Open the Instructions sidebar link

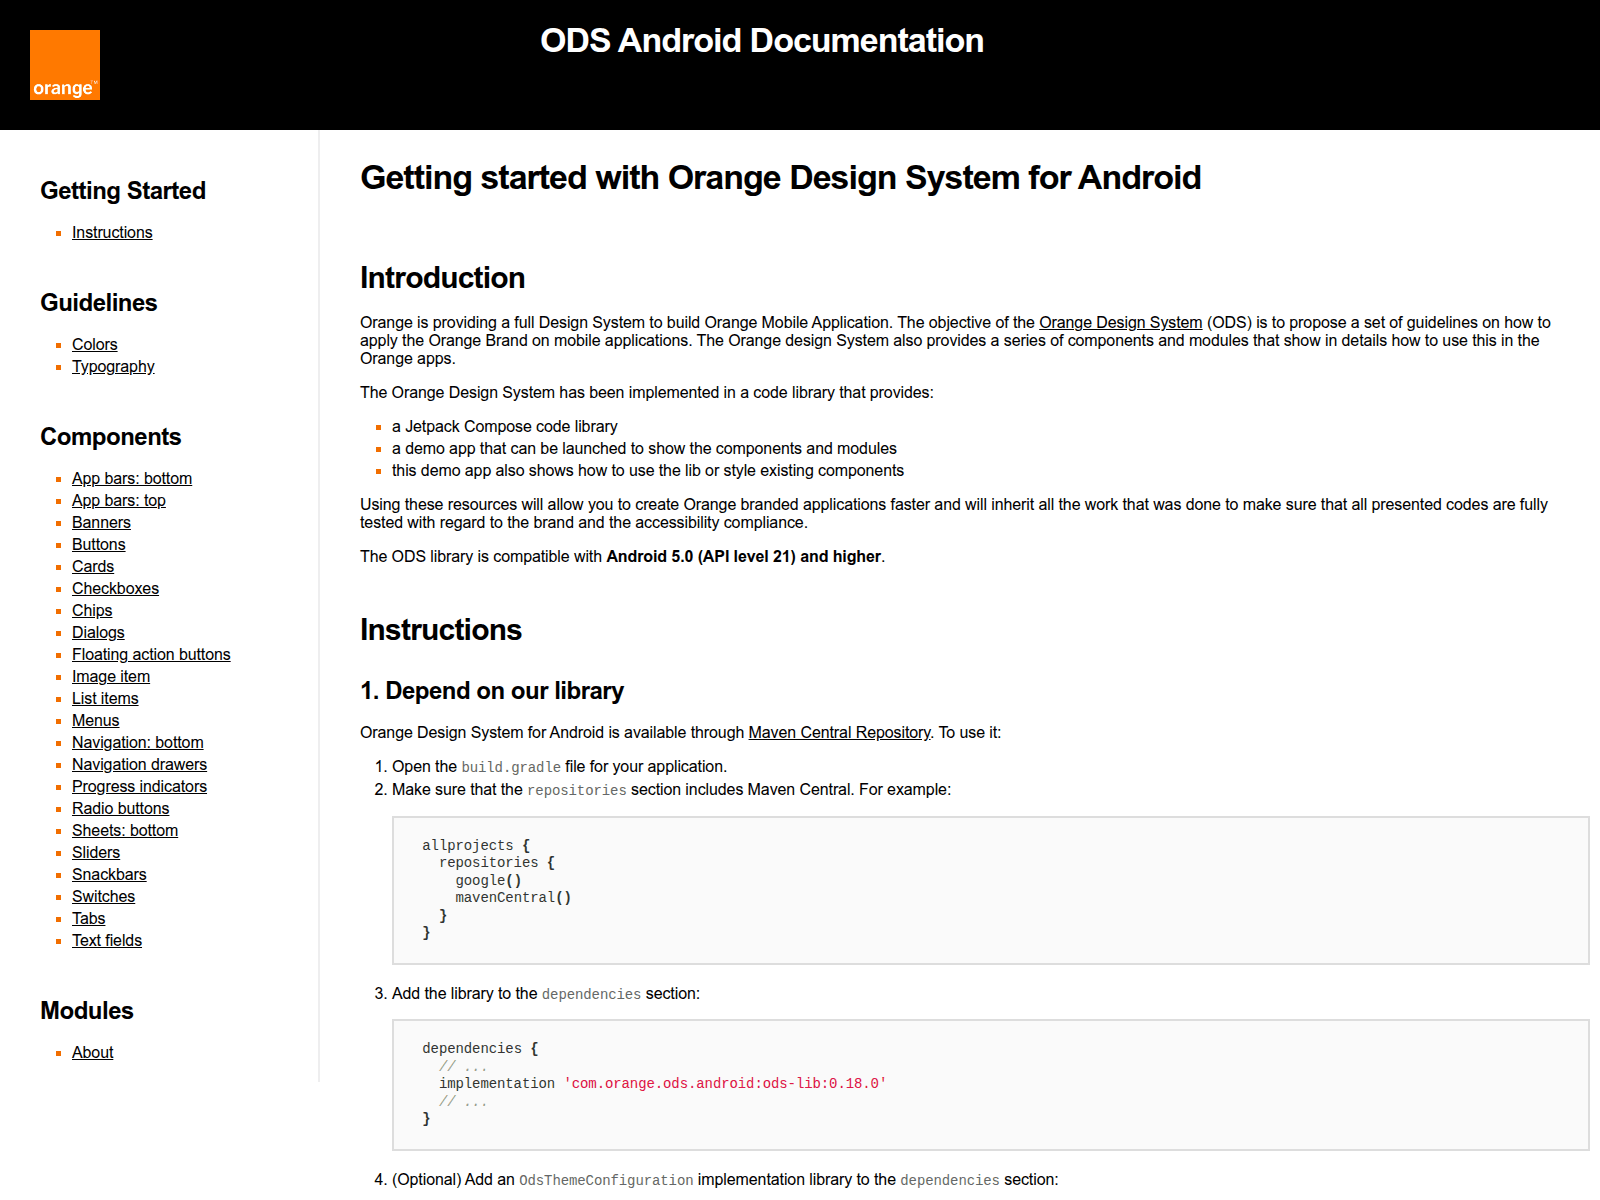[x=112, y=232]
